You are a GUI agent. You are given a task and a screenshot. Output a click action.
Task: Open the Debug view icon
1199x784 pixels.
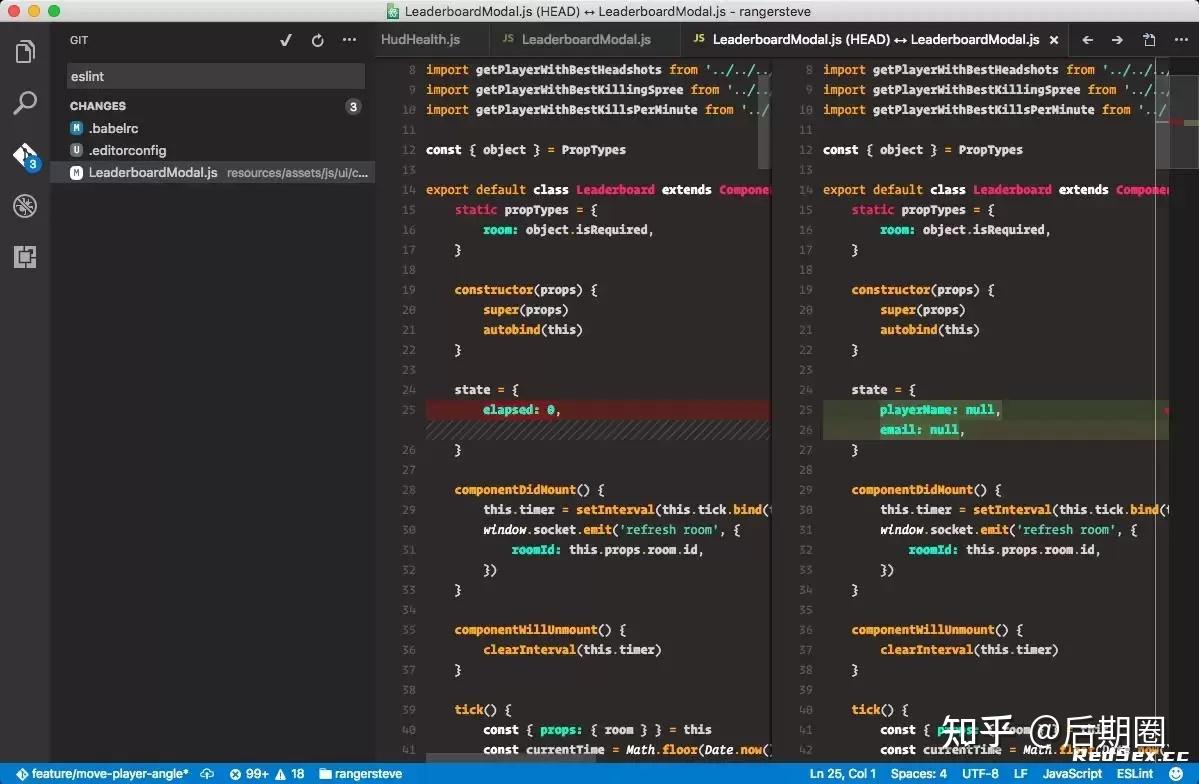click(24, 206)
